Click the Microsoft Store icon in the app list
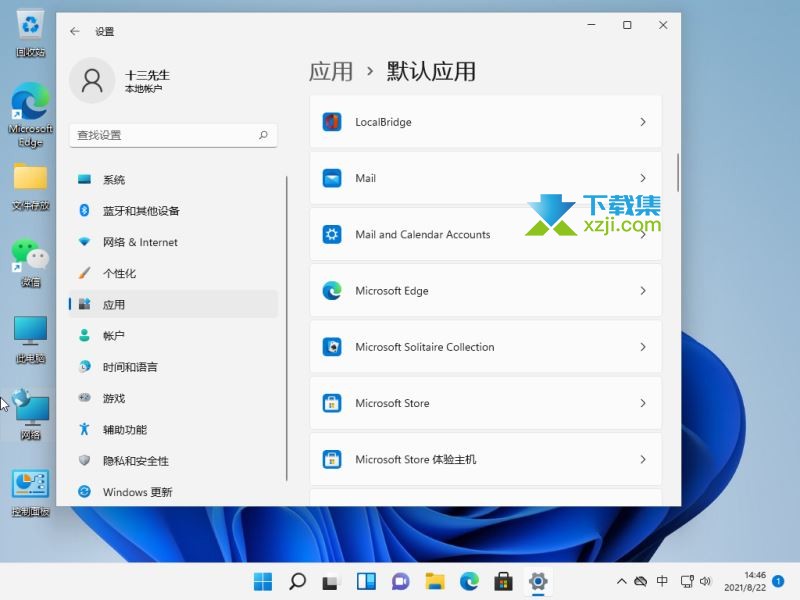 coord(332,403)
